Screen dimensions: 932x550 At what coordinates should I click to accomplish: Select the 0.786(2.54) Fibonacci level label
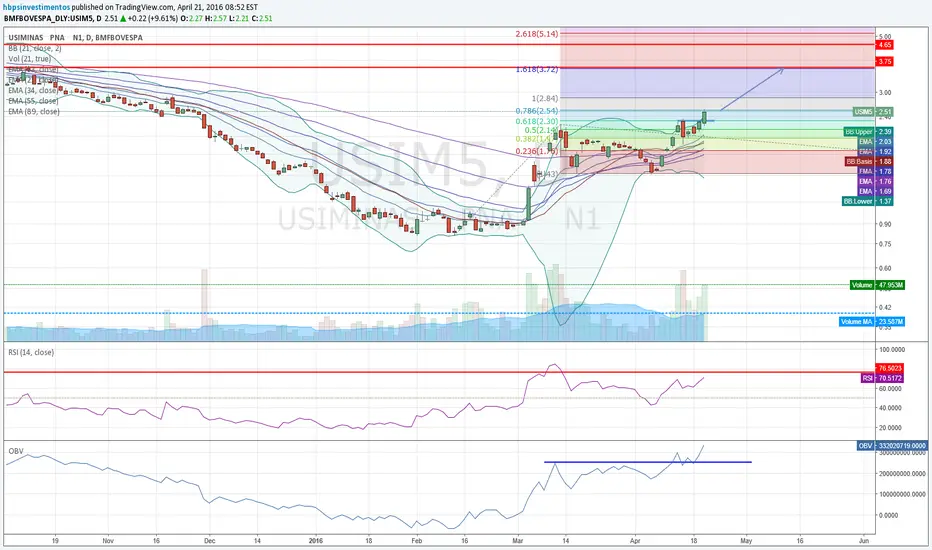537,111
